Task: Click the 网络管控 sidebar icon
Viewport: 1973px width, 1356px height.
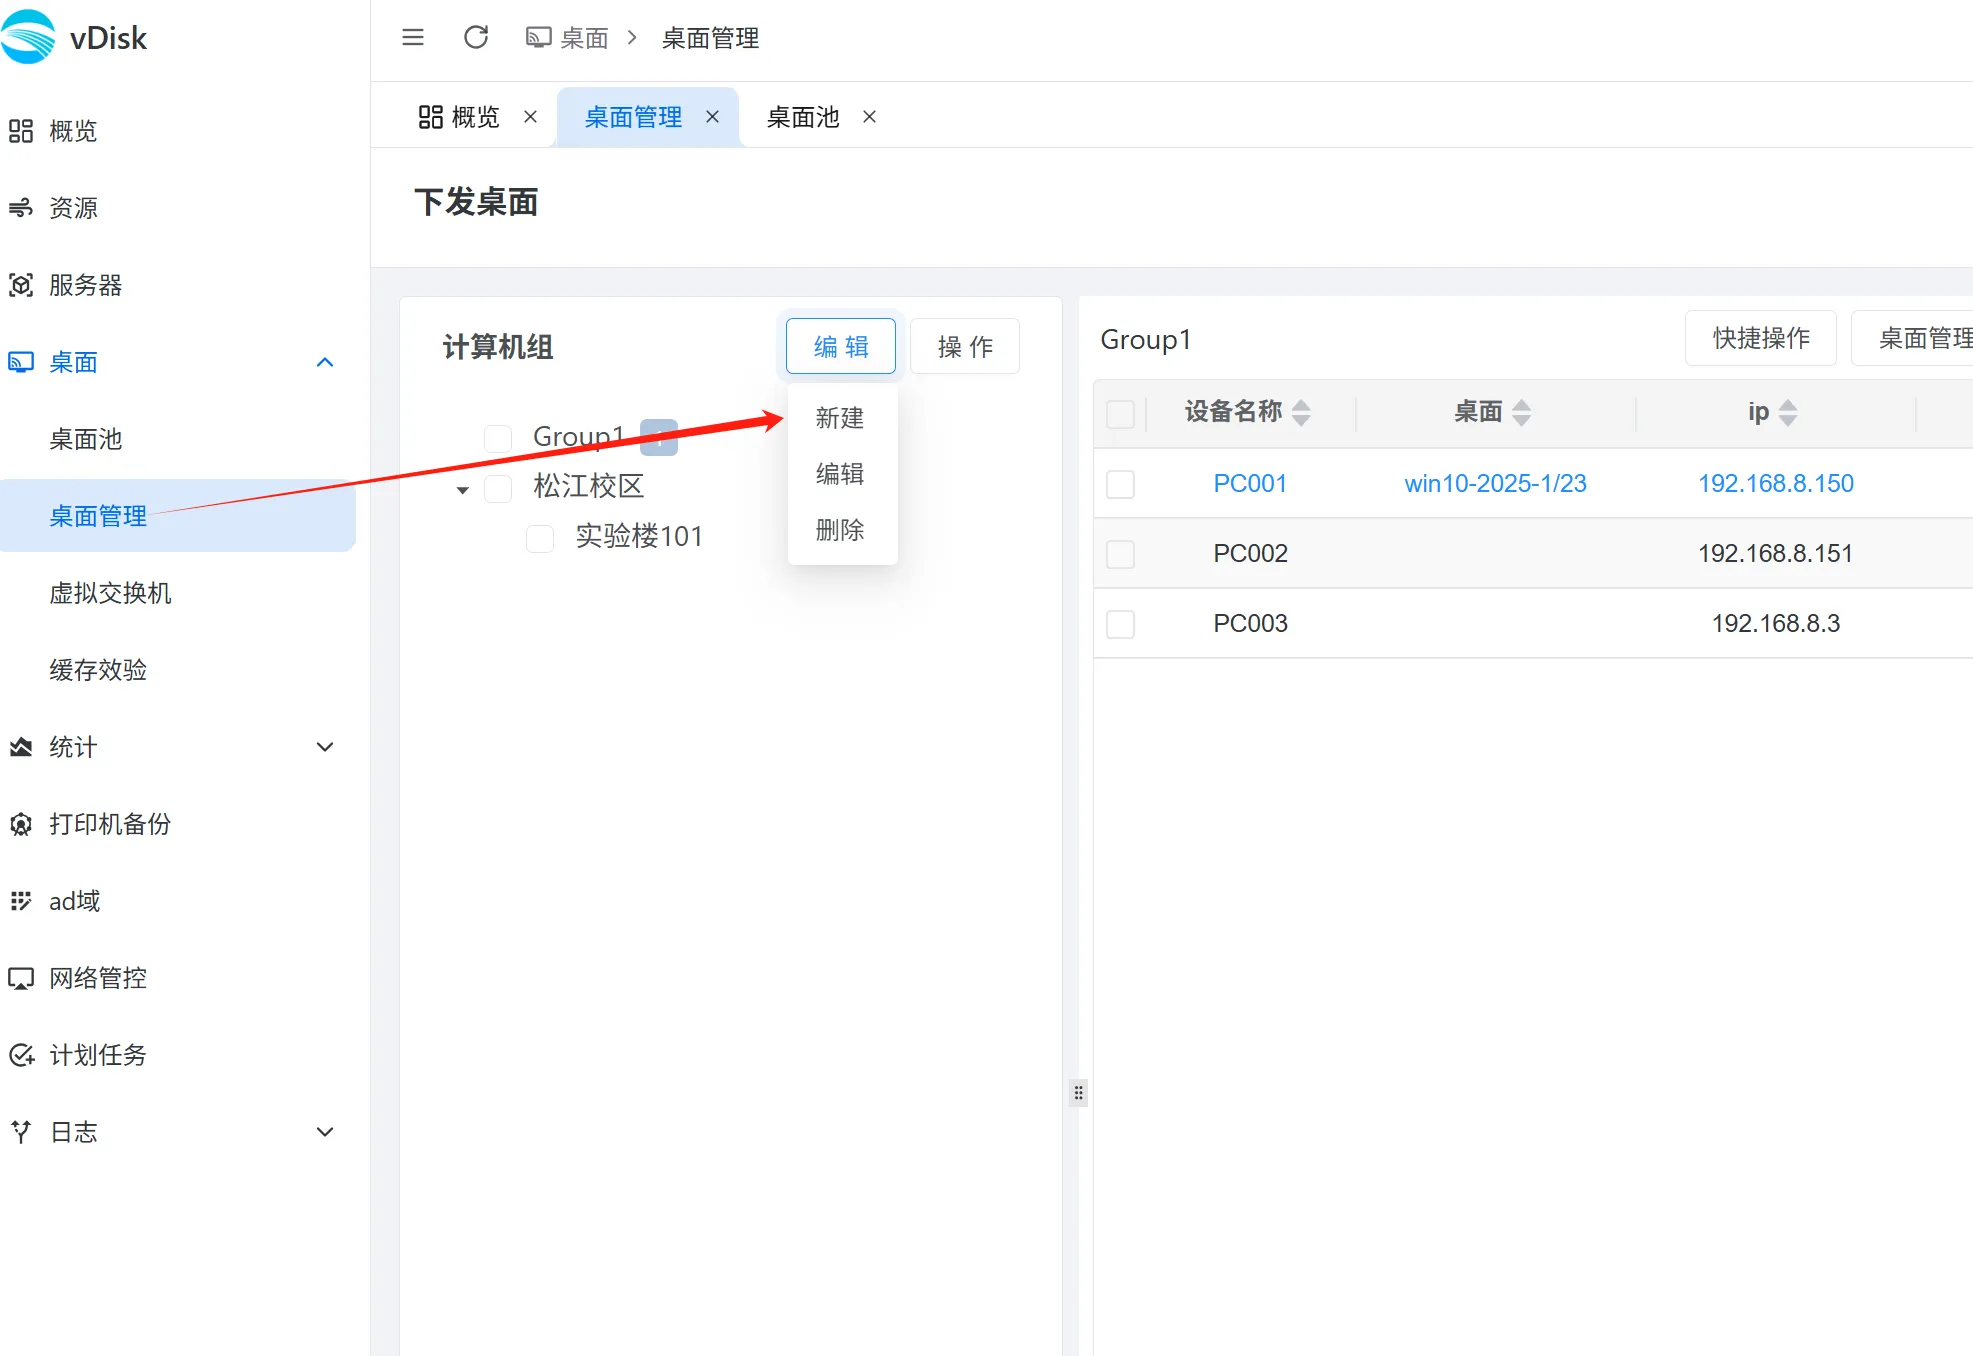Action: (21, 978)
